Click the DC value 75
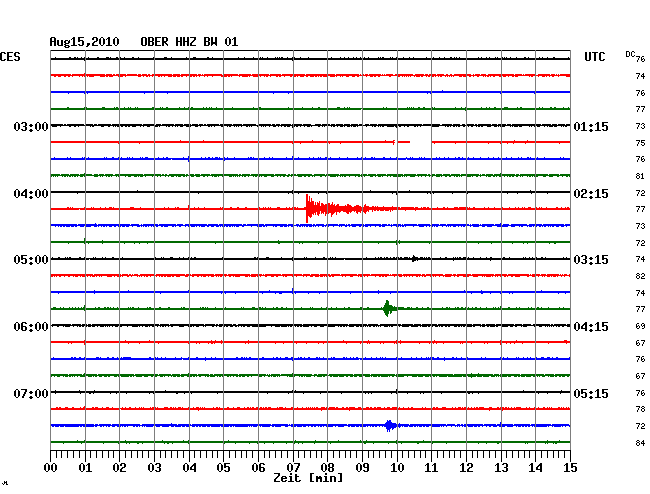 640,143
